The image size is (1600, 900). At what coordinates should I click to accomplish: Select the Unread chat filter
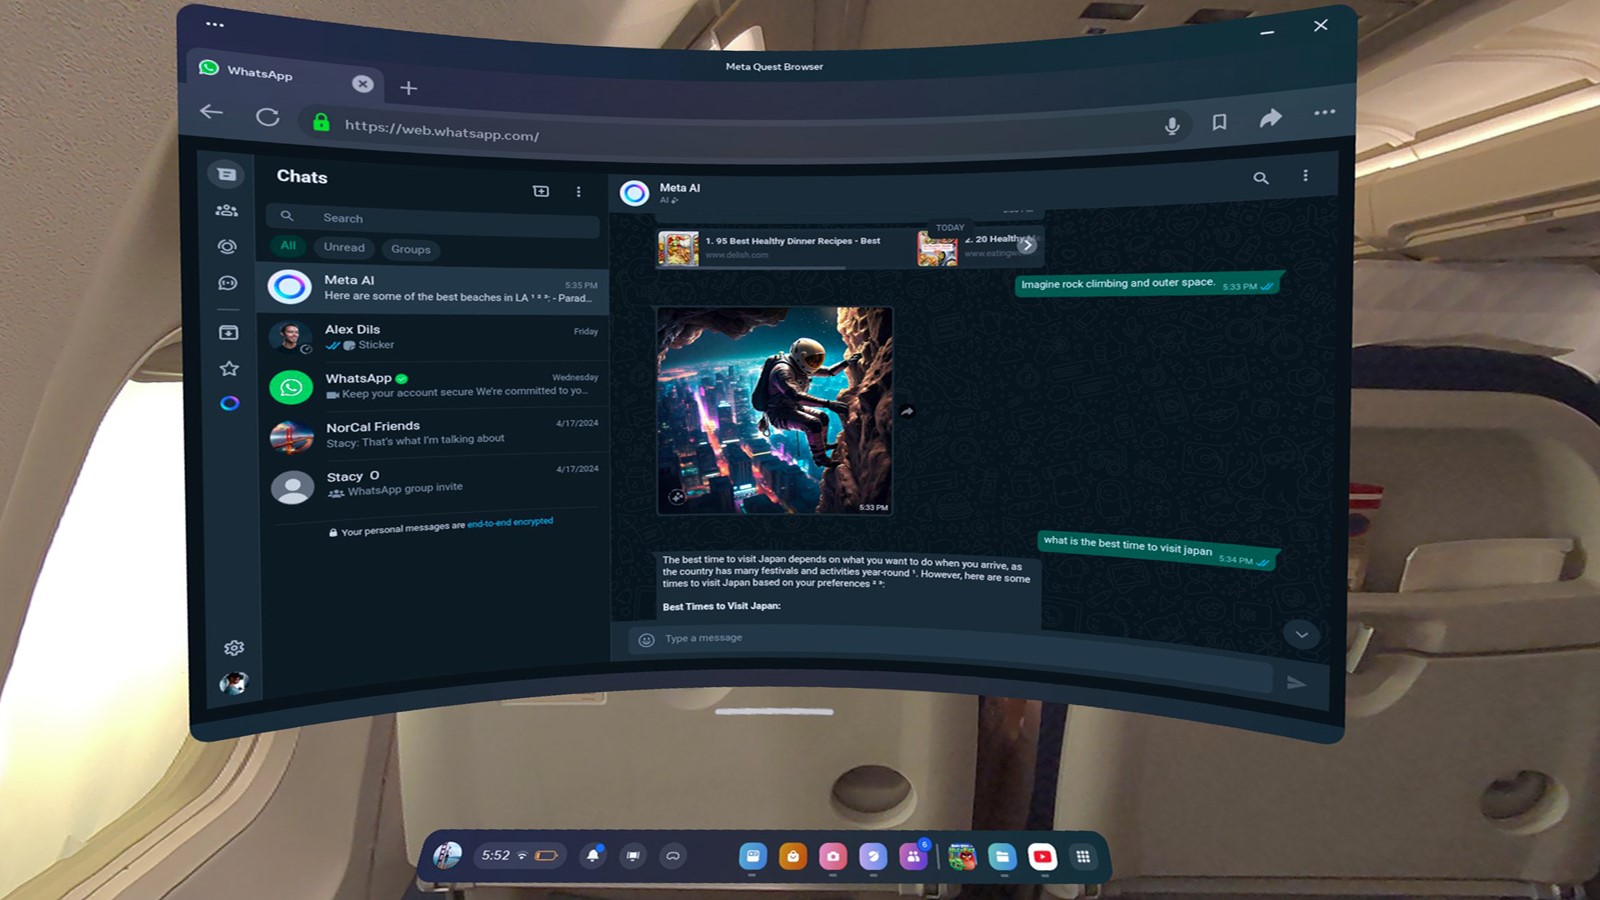(x=344, y=247)
